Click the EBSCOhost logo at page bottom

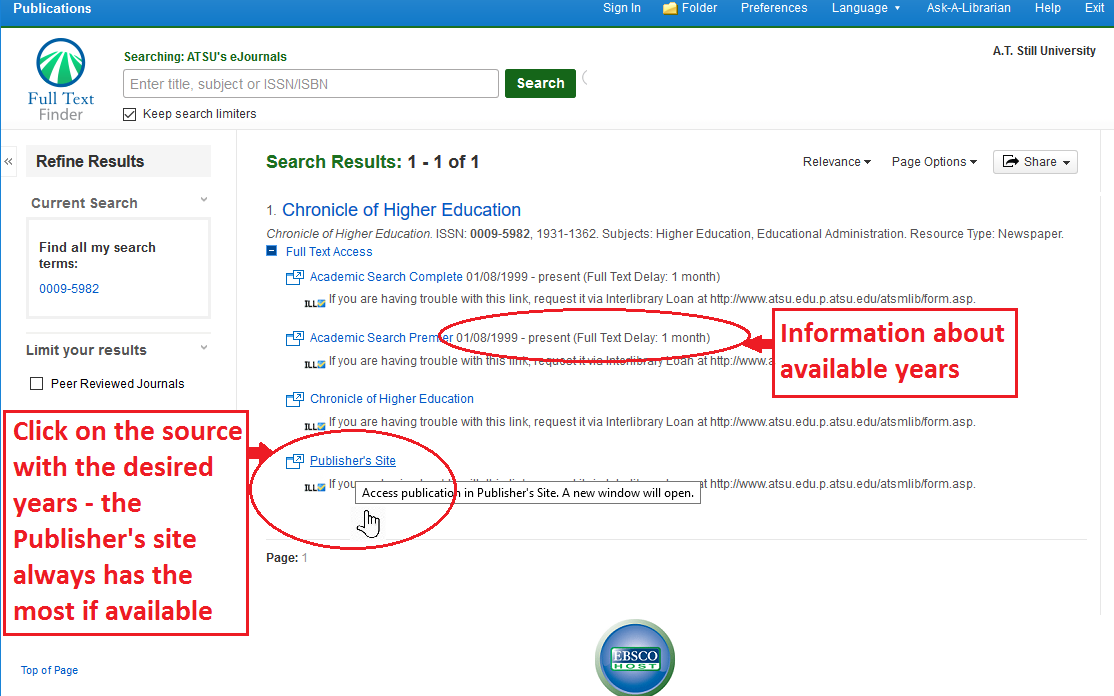click(635, 658)
